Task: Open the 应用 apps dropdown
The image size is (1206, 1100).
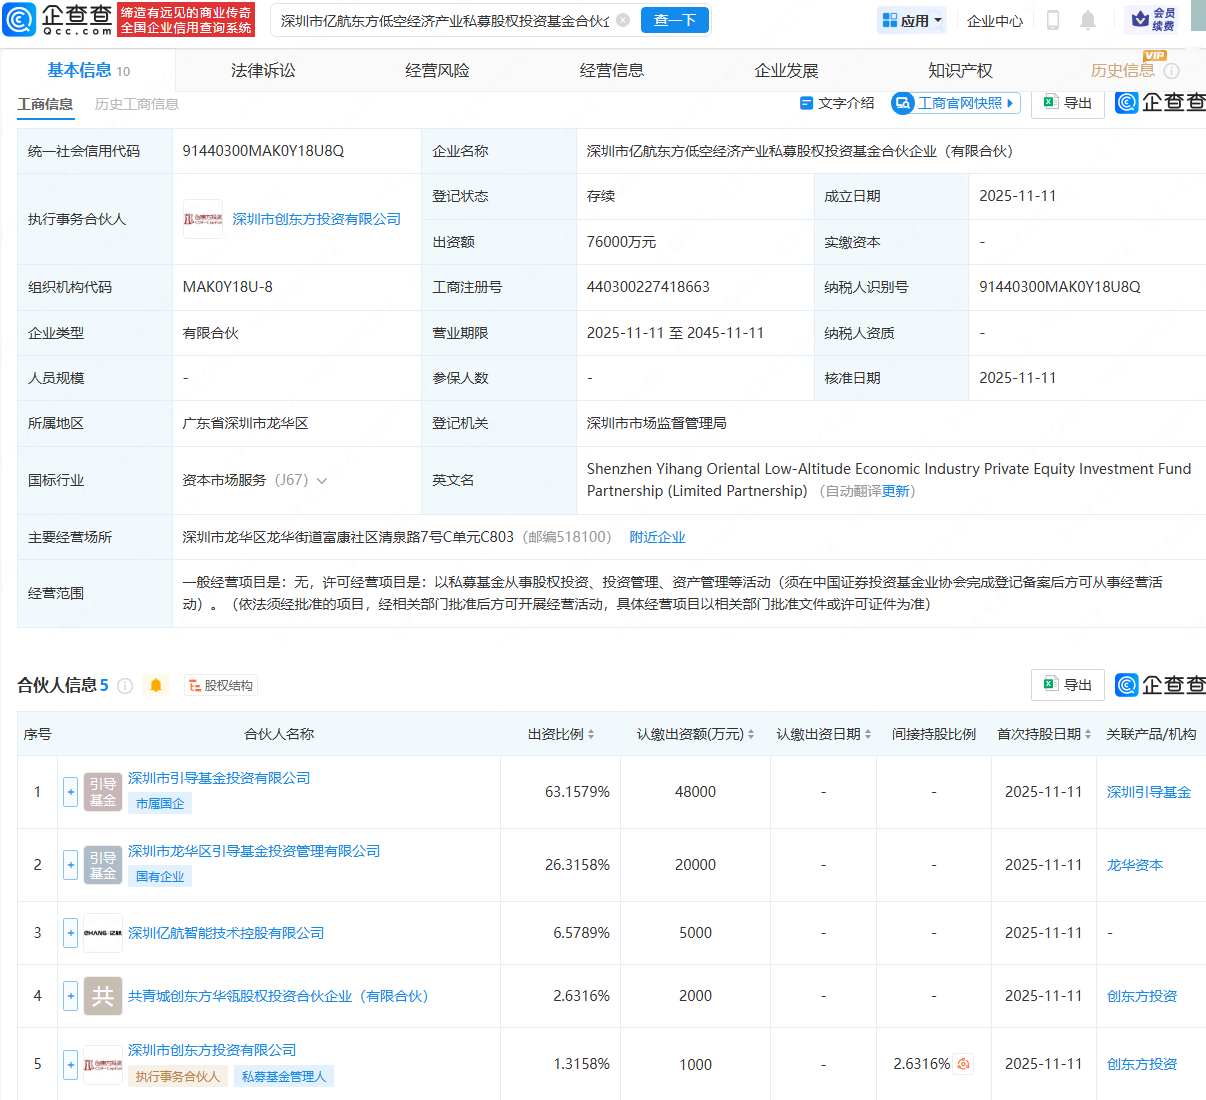Action: point(912,20)
